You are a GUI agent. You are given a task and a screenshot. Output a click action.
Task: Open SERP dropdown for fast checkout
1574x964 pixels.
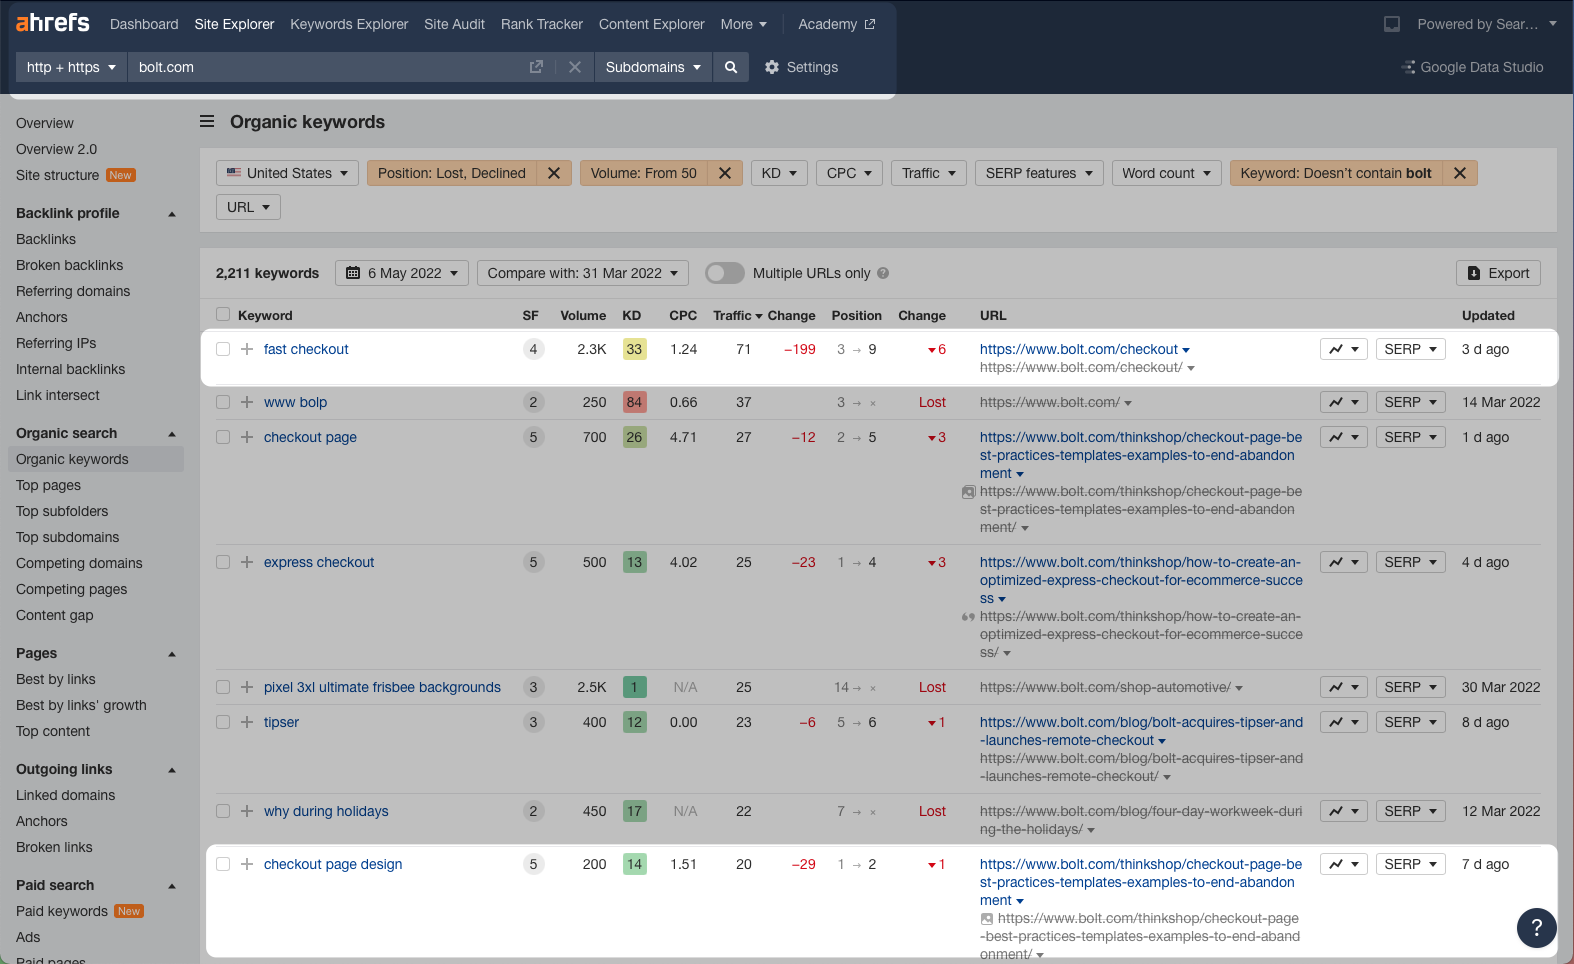[1411, 349]
